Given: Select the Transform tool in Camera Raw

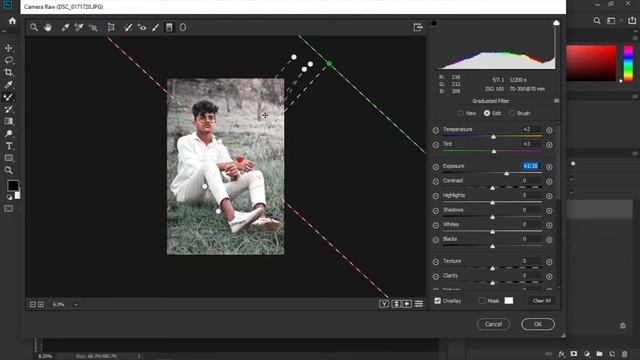Looking at the screenshot, I should (111, 27).
